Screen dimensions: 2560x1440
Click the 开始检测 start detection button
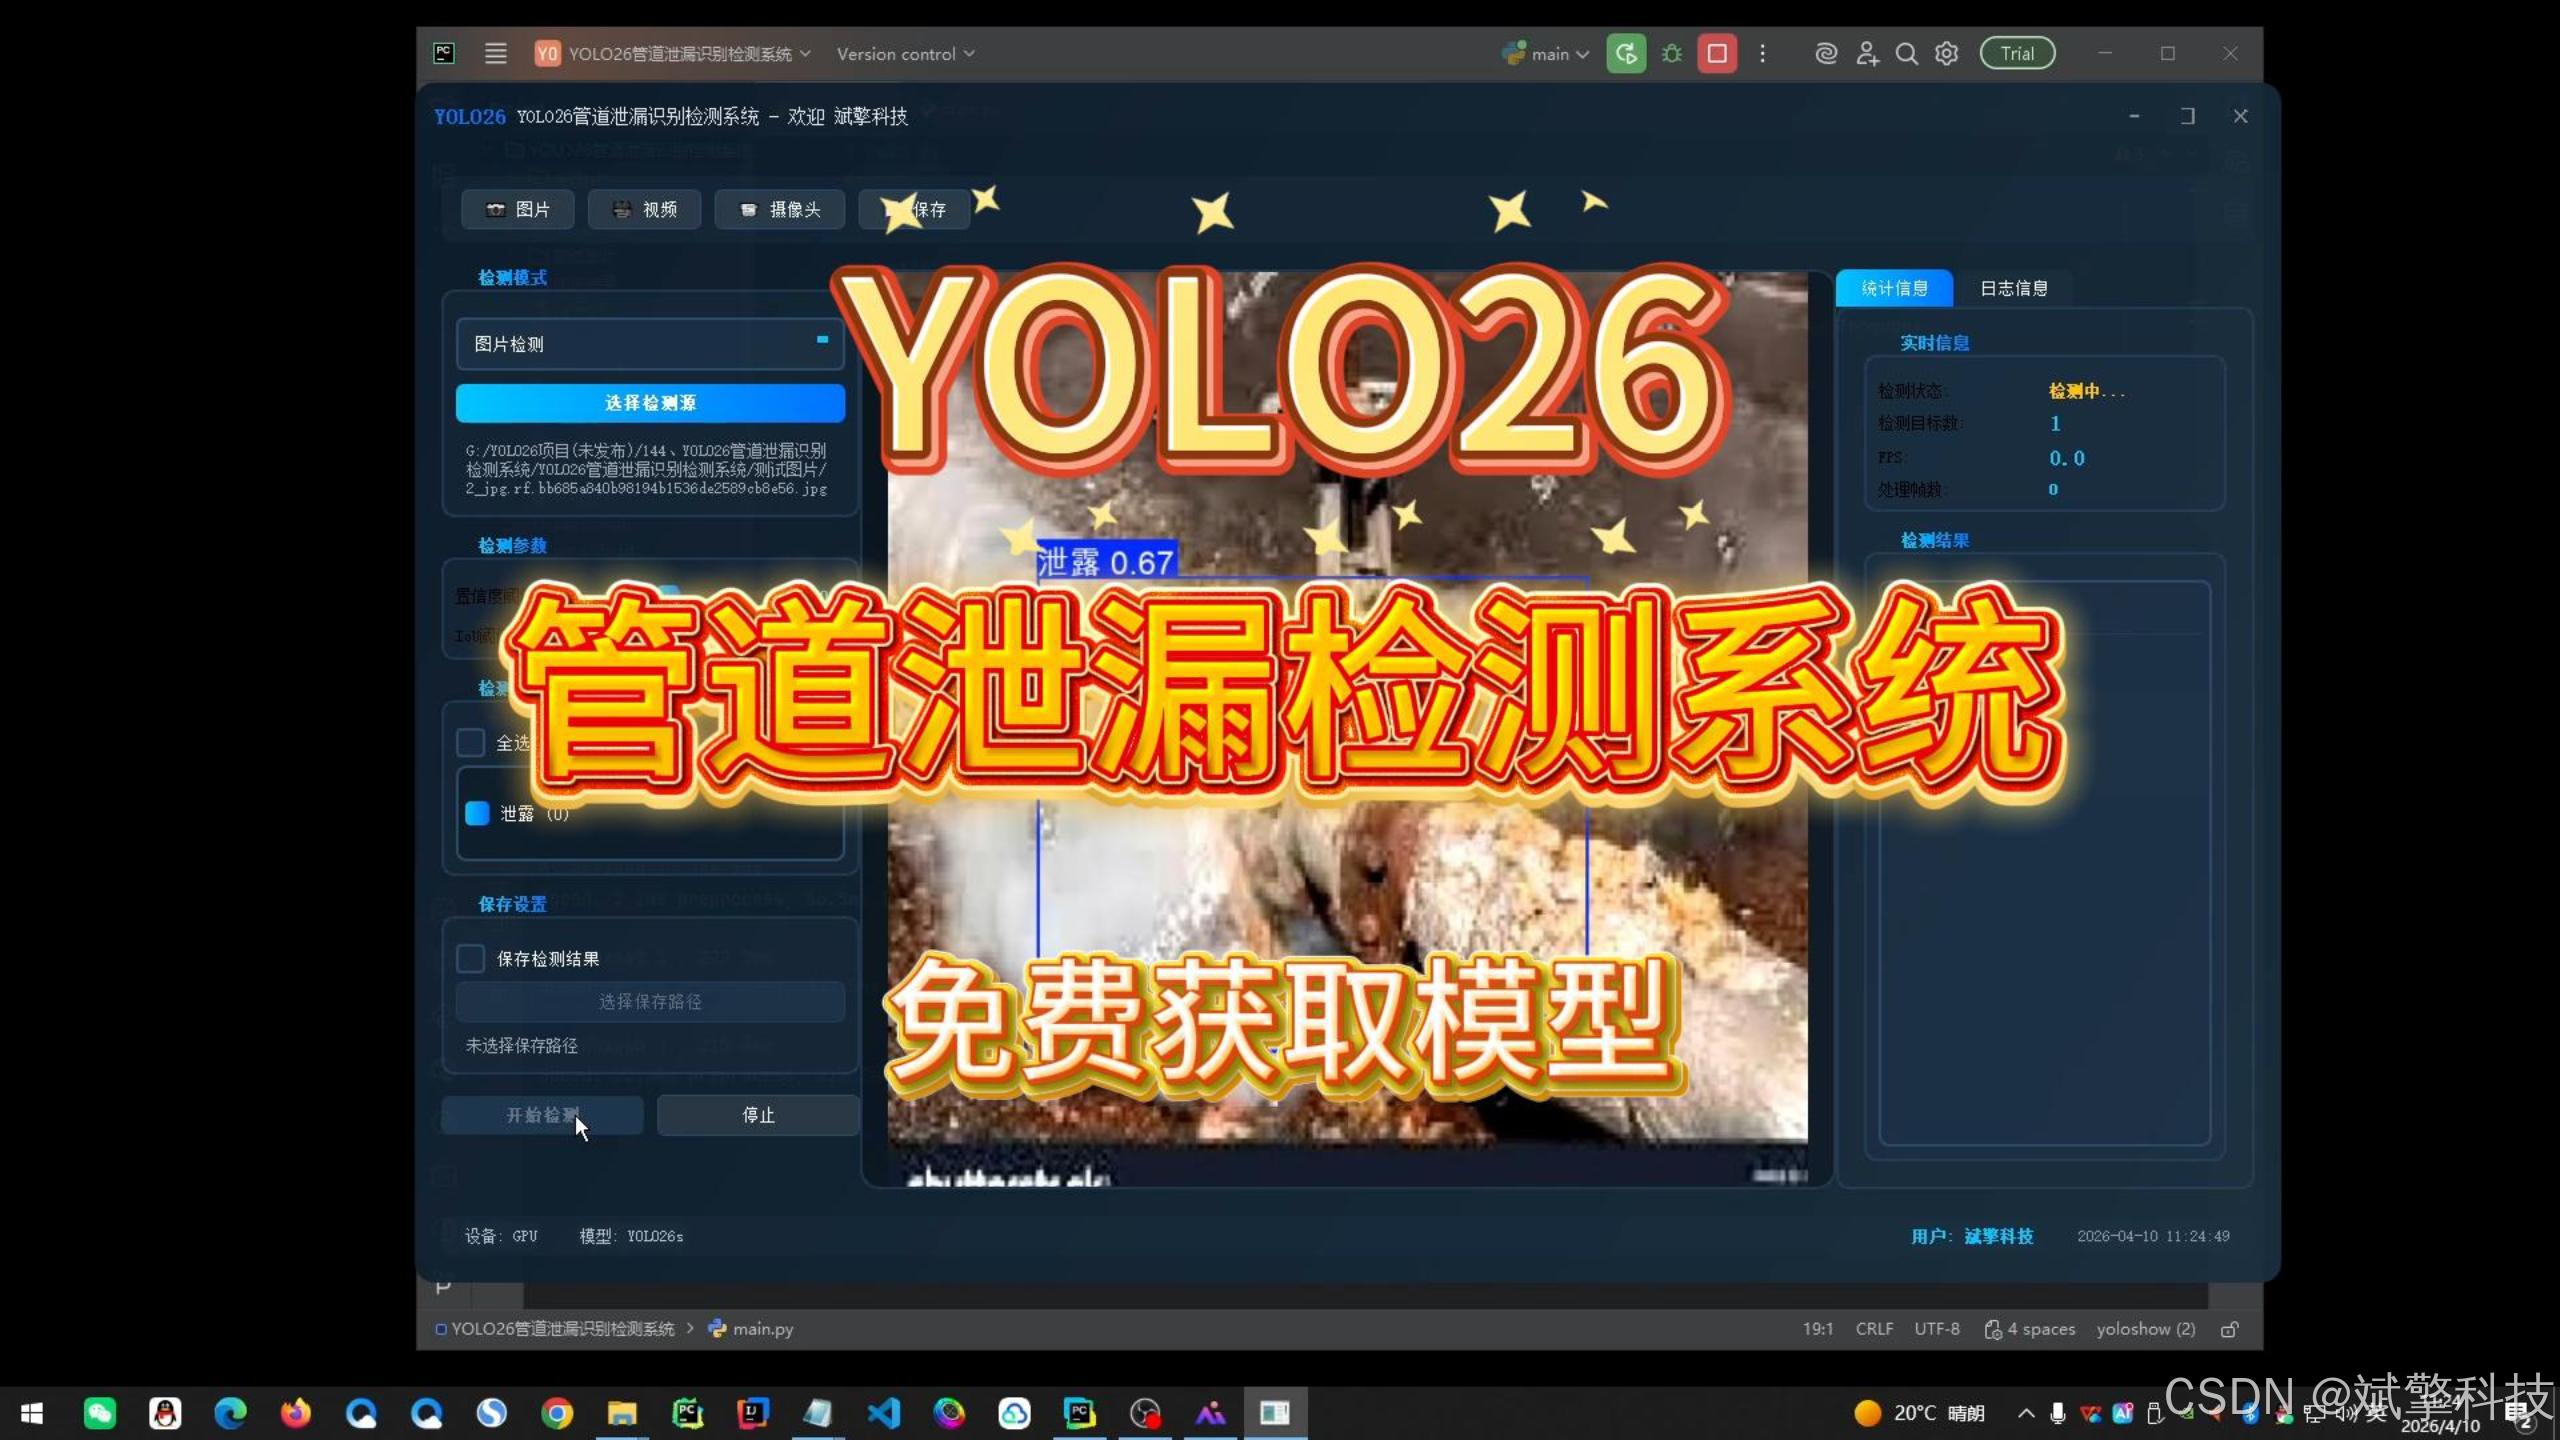pos(542,1115)
